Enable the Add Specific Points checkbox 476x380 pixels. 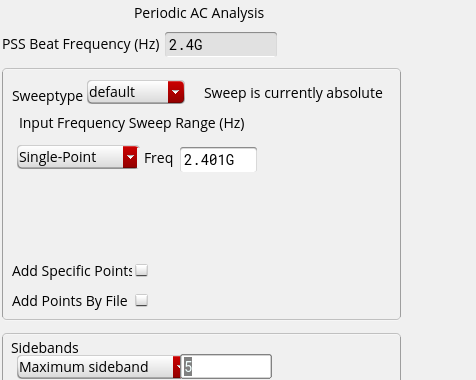[142, 270]
